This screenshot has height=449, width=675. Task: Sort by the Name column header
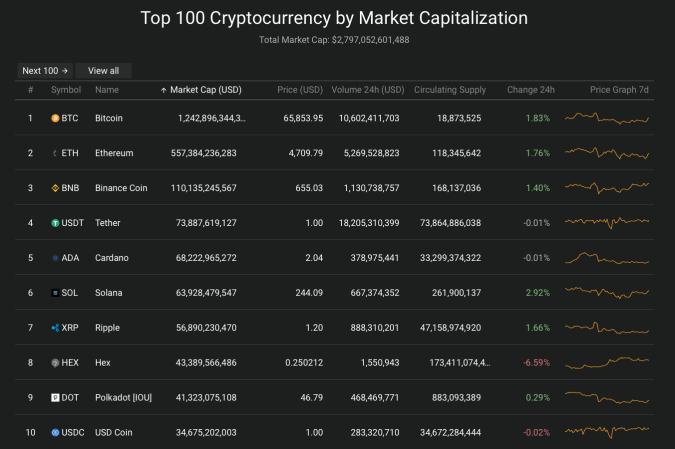coord(107,90)
